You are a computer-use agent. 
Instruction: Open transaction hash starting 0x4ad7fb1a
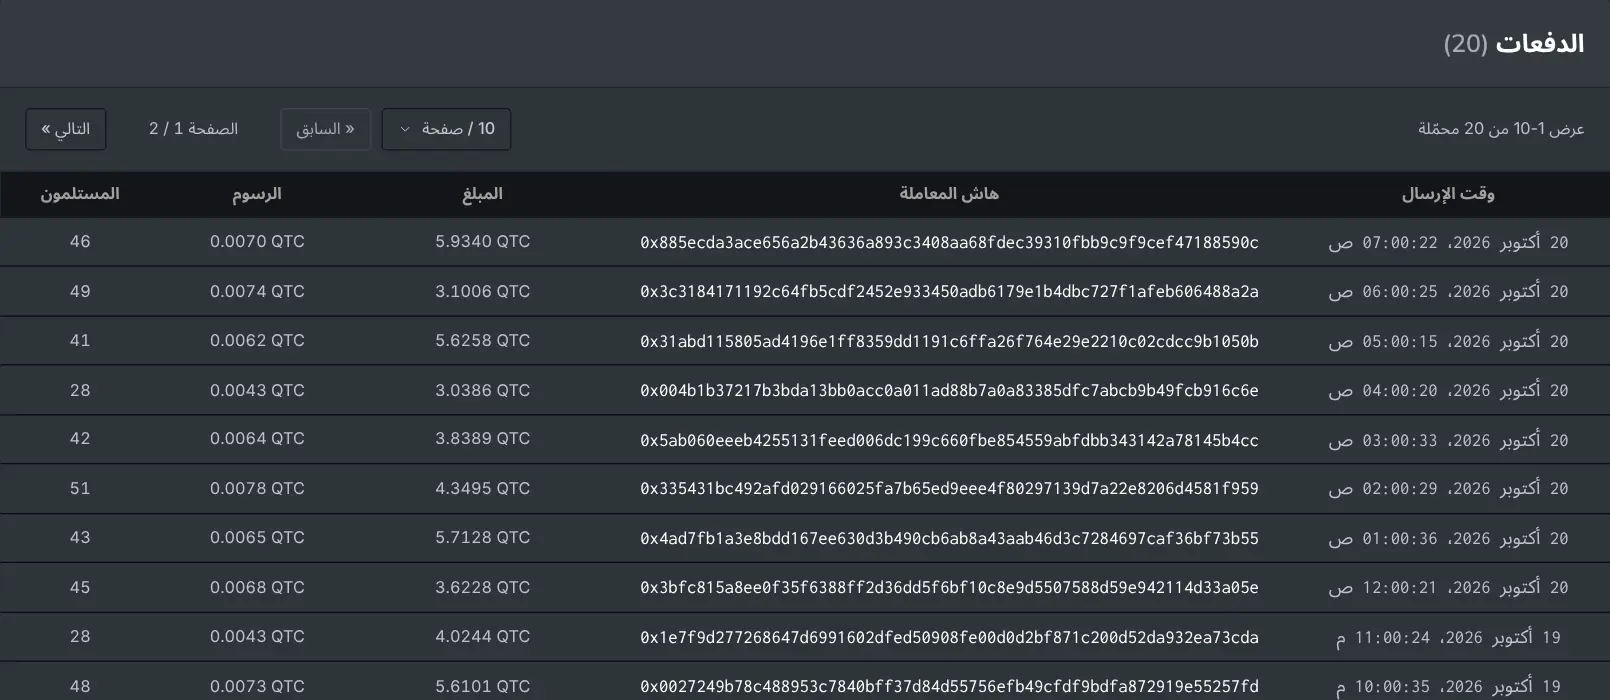pyautogui.click(x=949, y=538)
